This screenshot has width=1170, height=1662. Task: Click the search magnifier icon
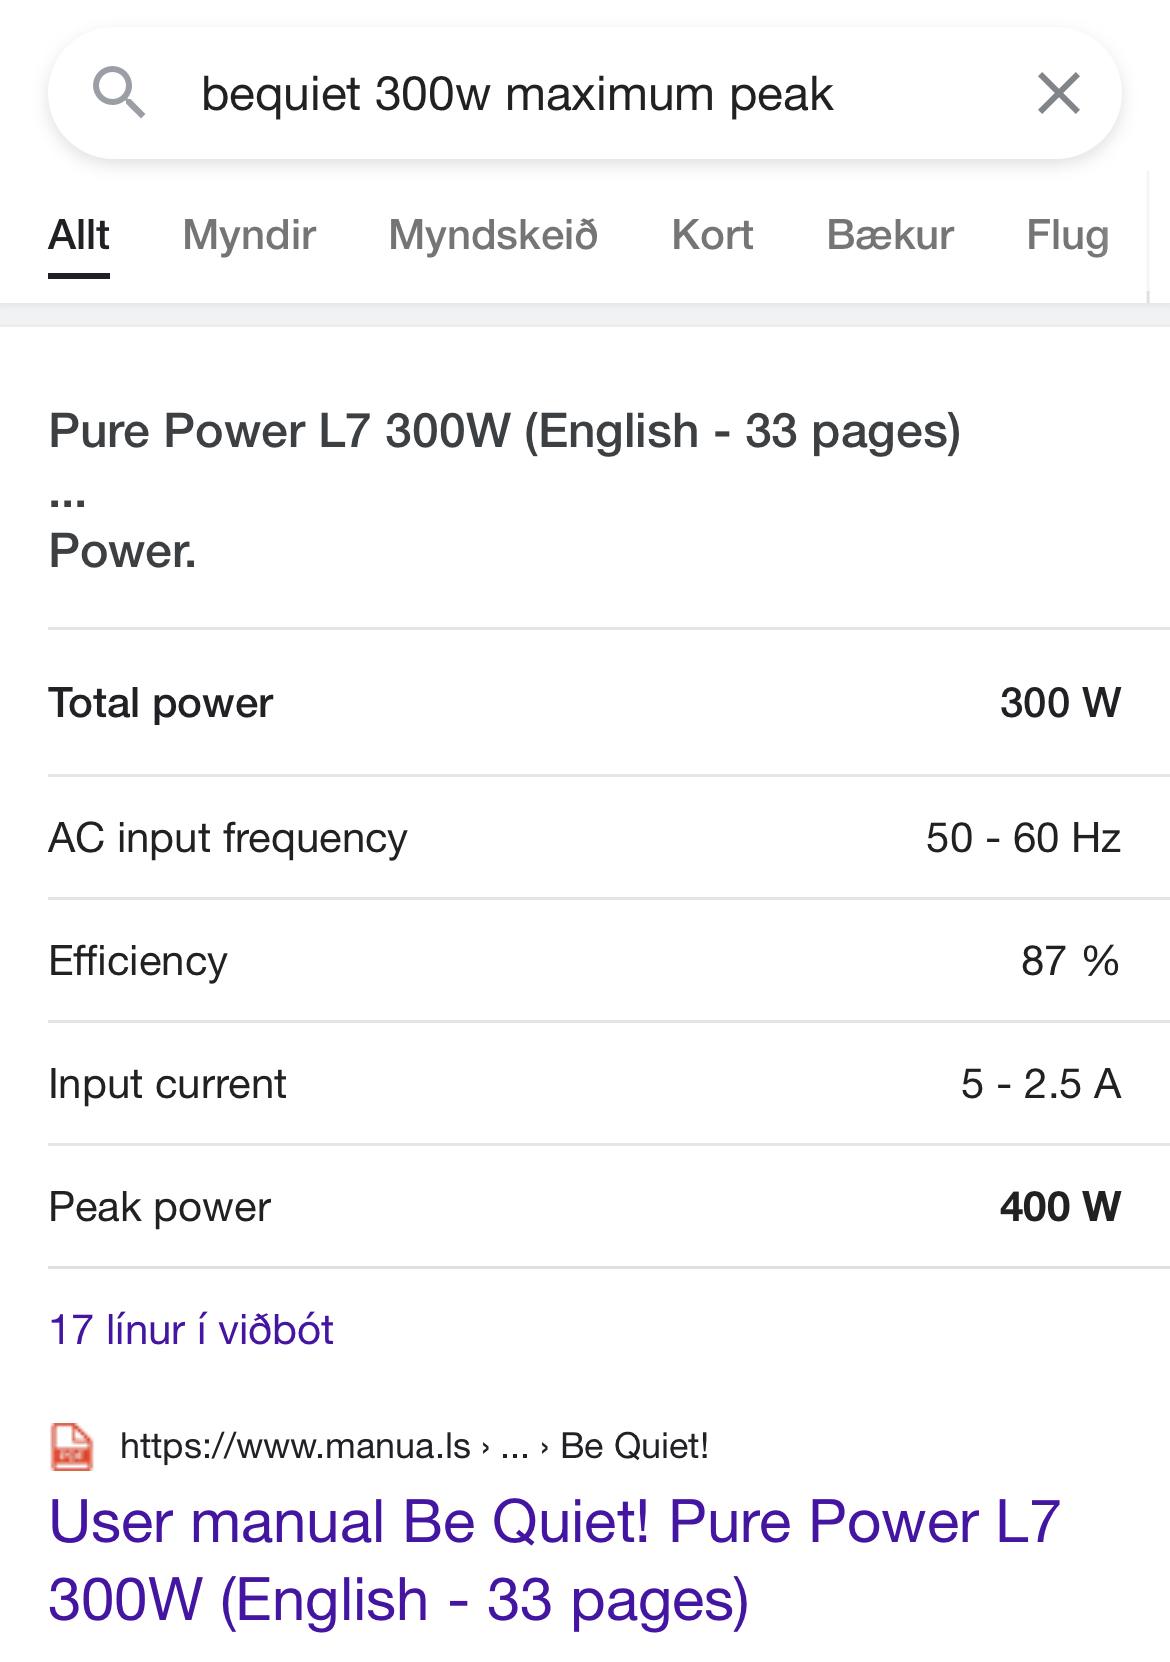point(119,93)
